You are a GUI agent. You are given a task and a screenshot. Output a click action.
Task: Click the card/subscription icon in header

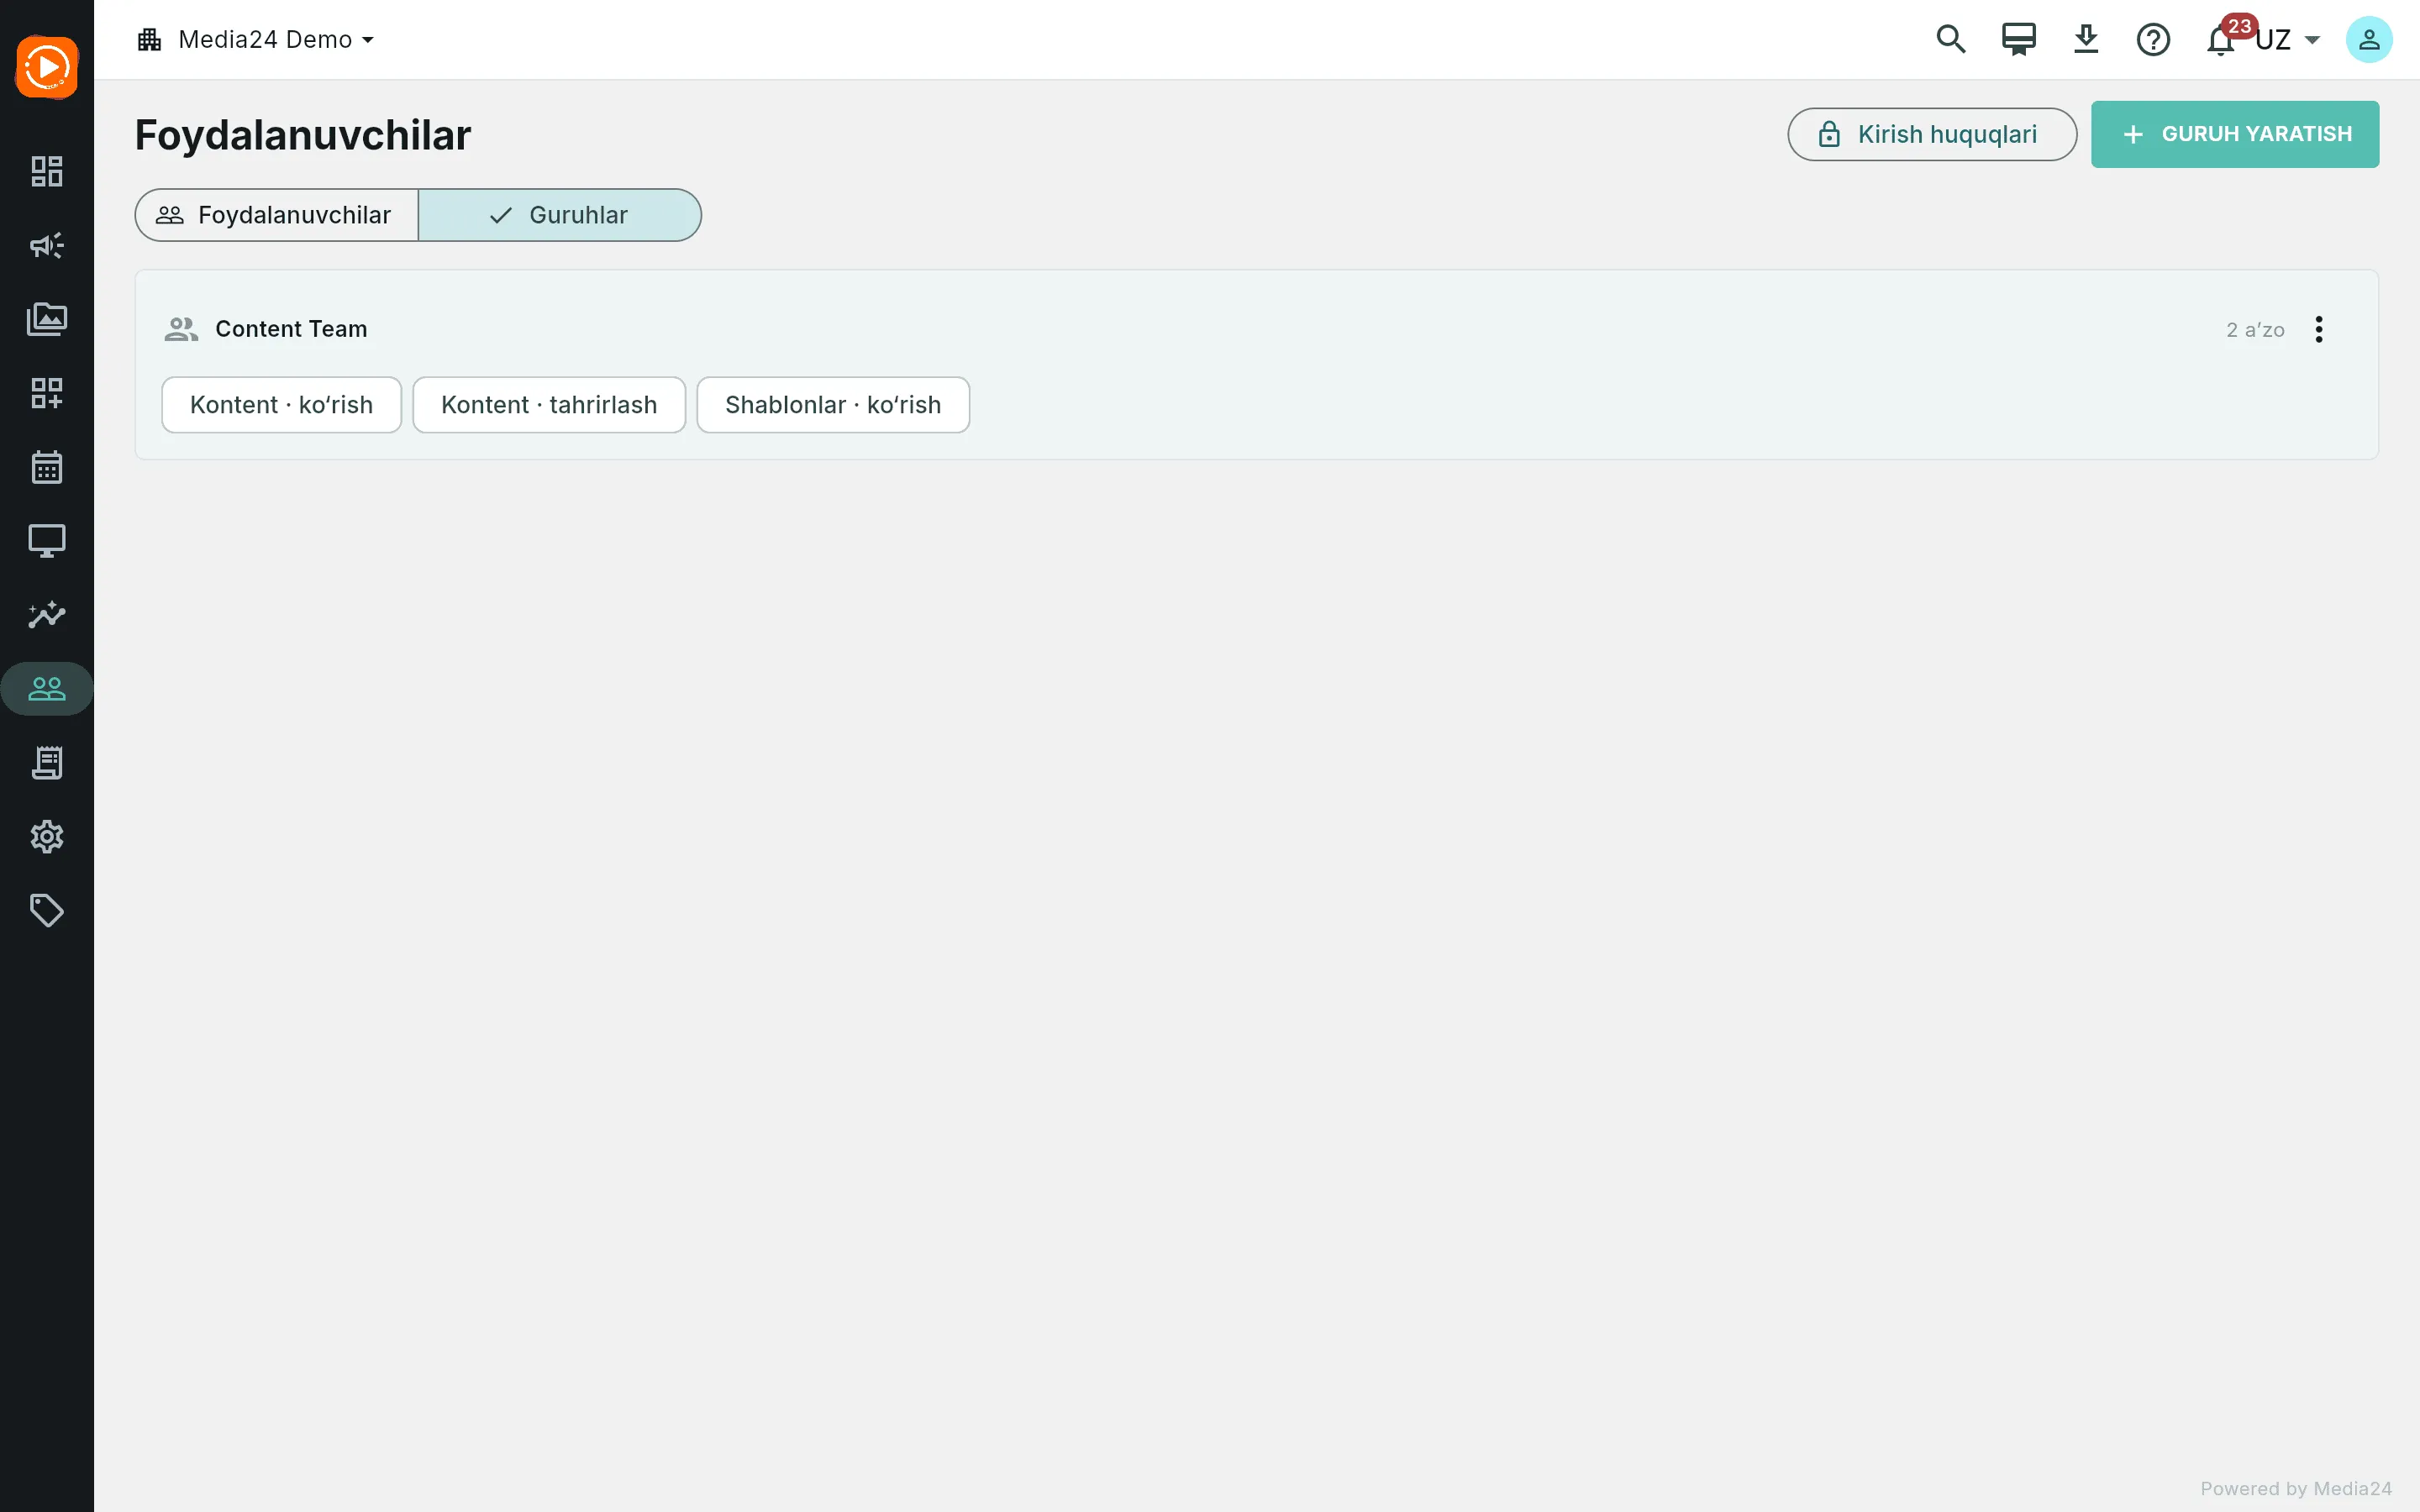pos(2018,40)
